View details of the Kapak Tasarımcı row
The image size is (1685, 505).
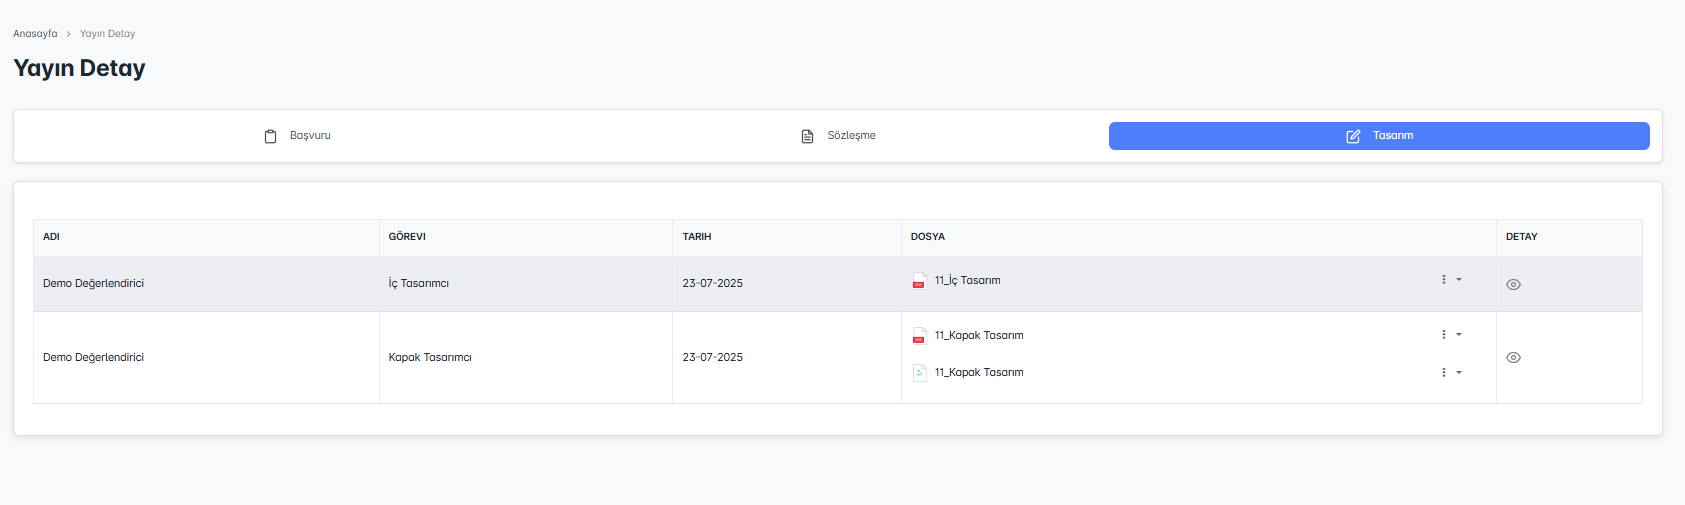point(1513,358)
